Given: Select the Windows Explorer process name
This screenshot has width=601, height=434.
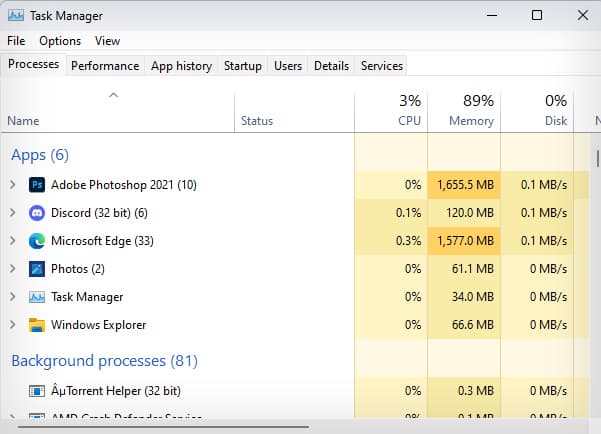Looking at the screenshot, I should click(x=99, y=325).
